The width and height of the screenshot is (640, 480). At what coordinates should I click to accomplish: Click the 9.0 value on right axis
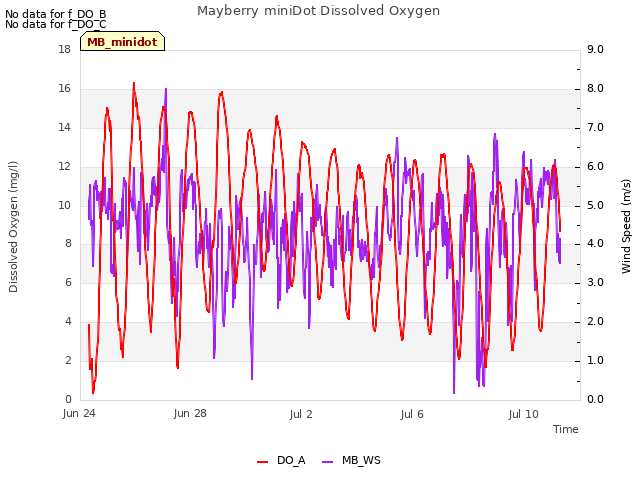[x=595, y=49]
